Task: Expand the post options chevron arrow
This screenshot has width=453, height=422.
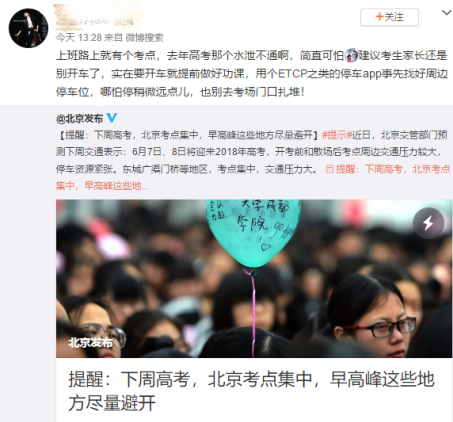Action: [x=446, y=13]
